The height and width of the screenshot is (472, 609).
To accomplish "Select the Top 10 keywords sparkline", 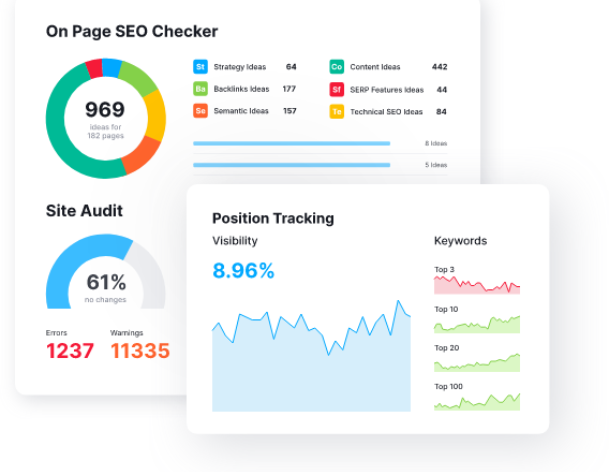I will tap(476, 324).
